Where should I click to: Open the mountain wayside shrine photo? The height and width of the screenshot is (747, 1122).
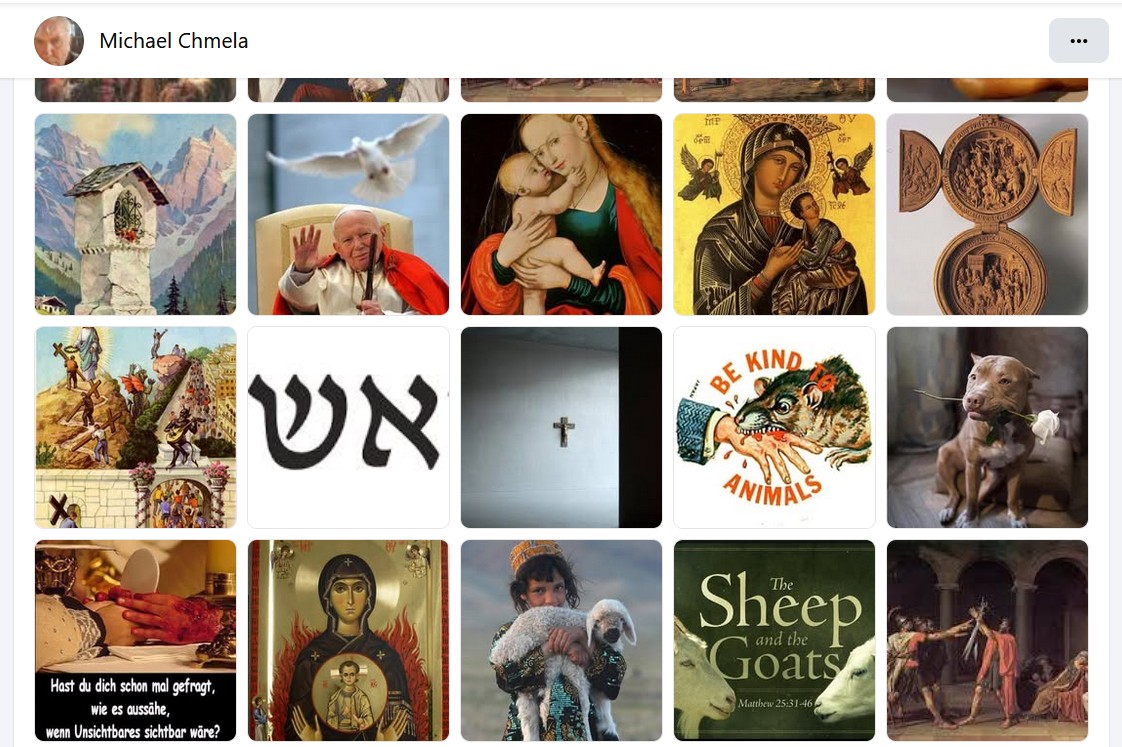pos(135,214)
